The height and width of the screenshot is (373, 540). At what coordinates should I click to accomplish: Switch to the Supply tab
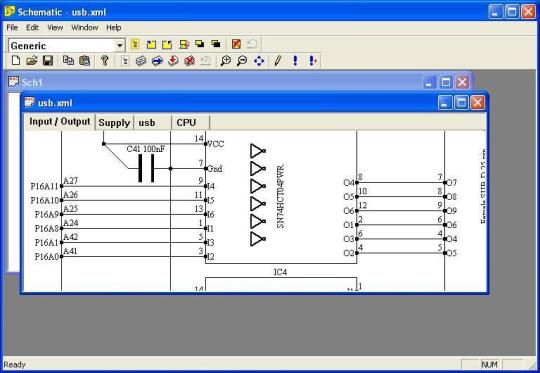[114, 123]
